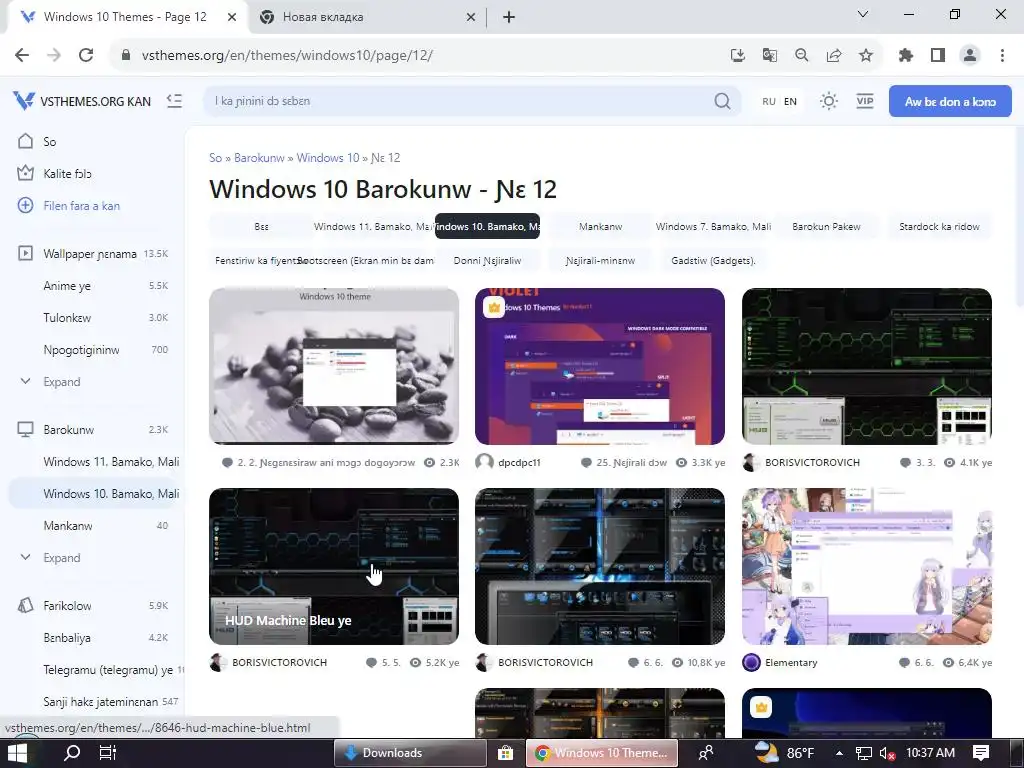Click the plus icon for Filen fara a kan
The width and height of the screenshot is (1024, 768).
tap(25, 205)
